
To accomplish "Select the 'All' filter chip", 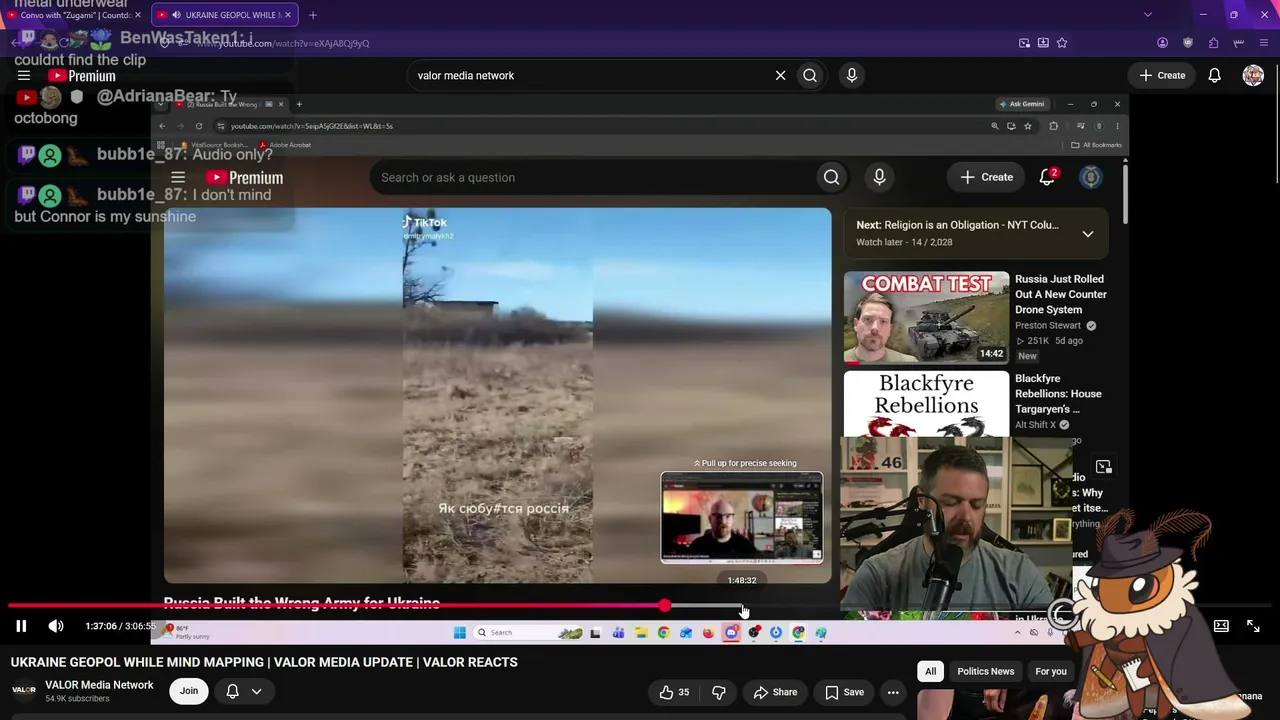I will (x=930, y=671).
